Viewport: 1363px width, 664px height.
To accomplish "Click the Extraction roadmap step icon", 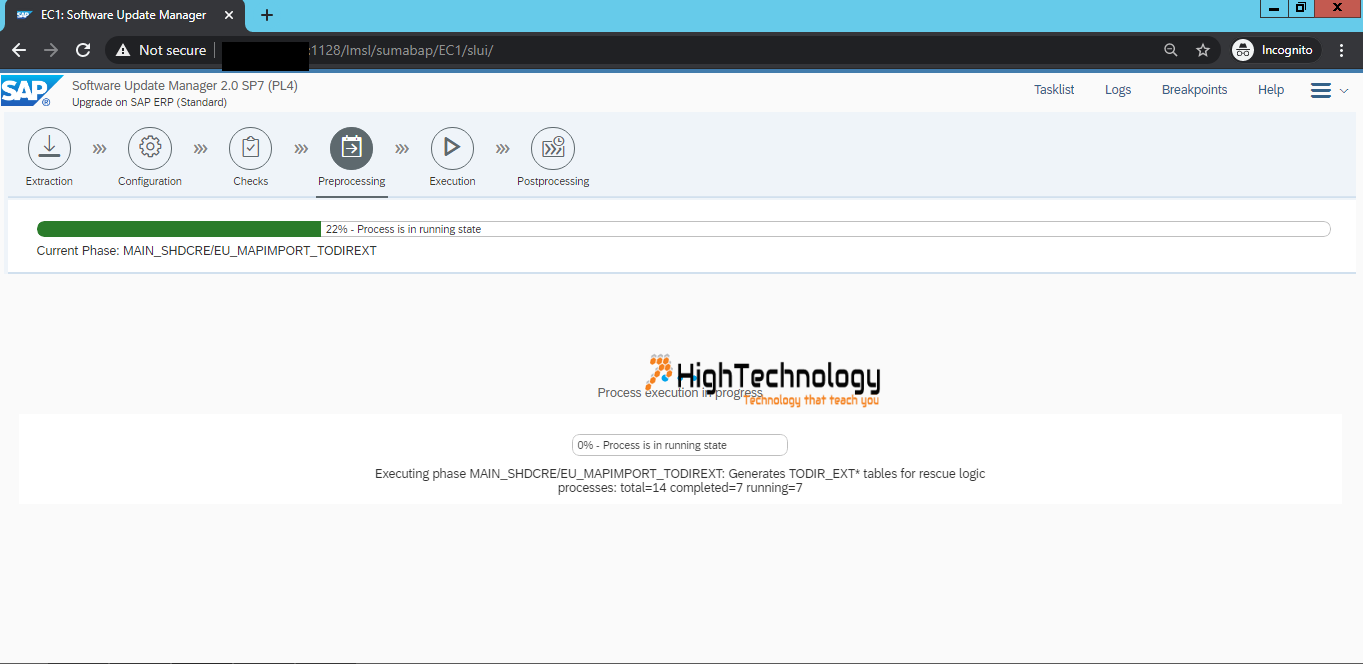I will coord(49,148).
